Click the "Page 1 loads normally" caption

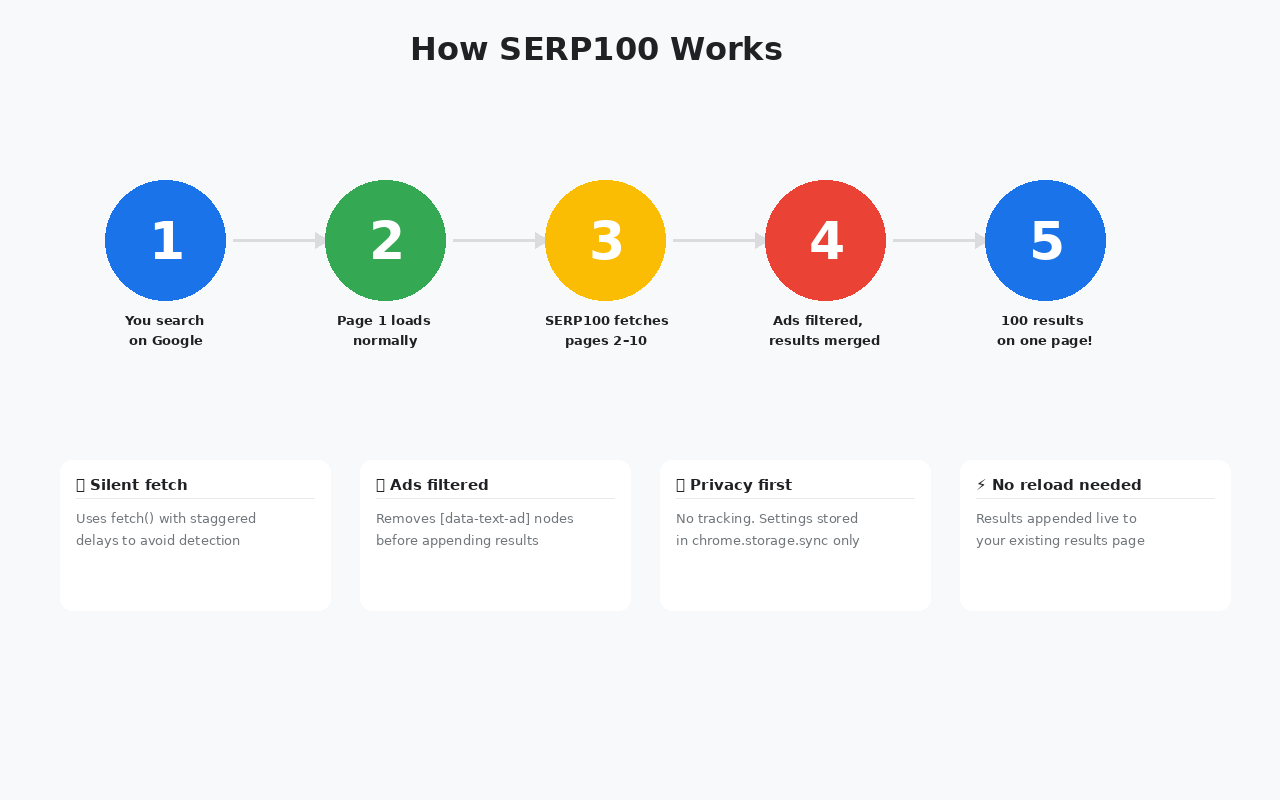pos(385,331)
